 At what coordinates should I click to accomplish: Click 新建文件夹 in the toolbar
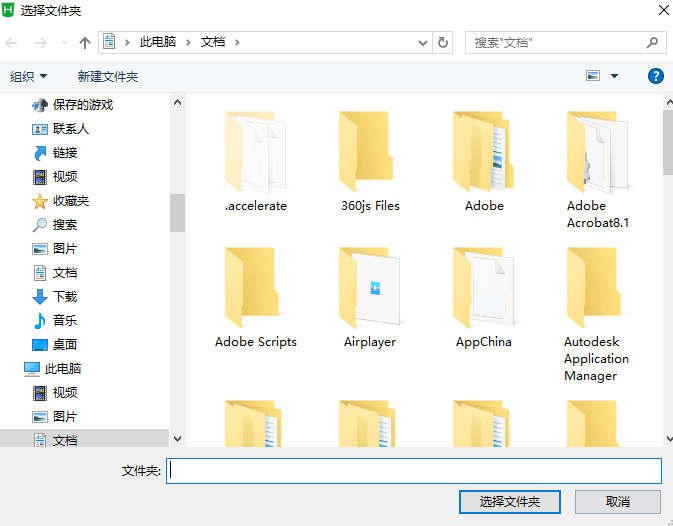pos(108,76)
